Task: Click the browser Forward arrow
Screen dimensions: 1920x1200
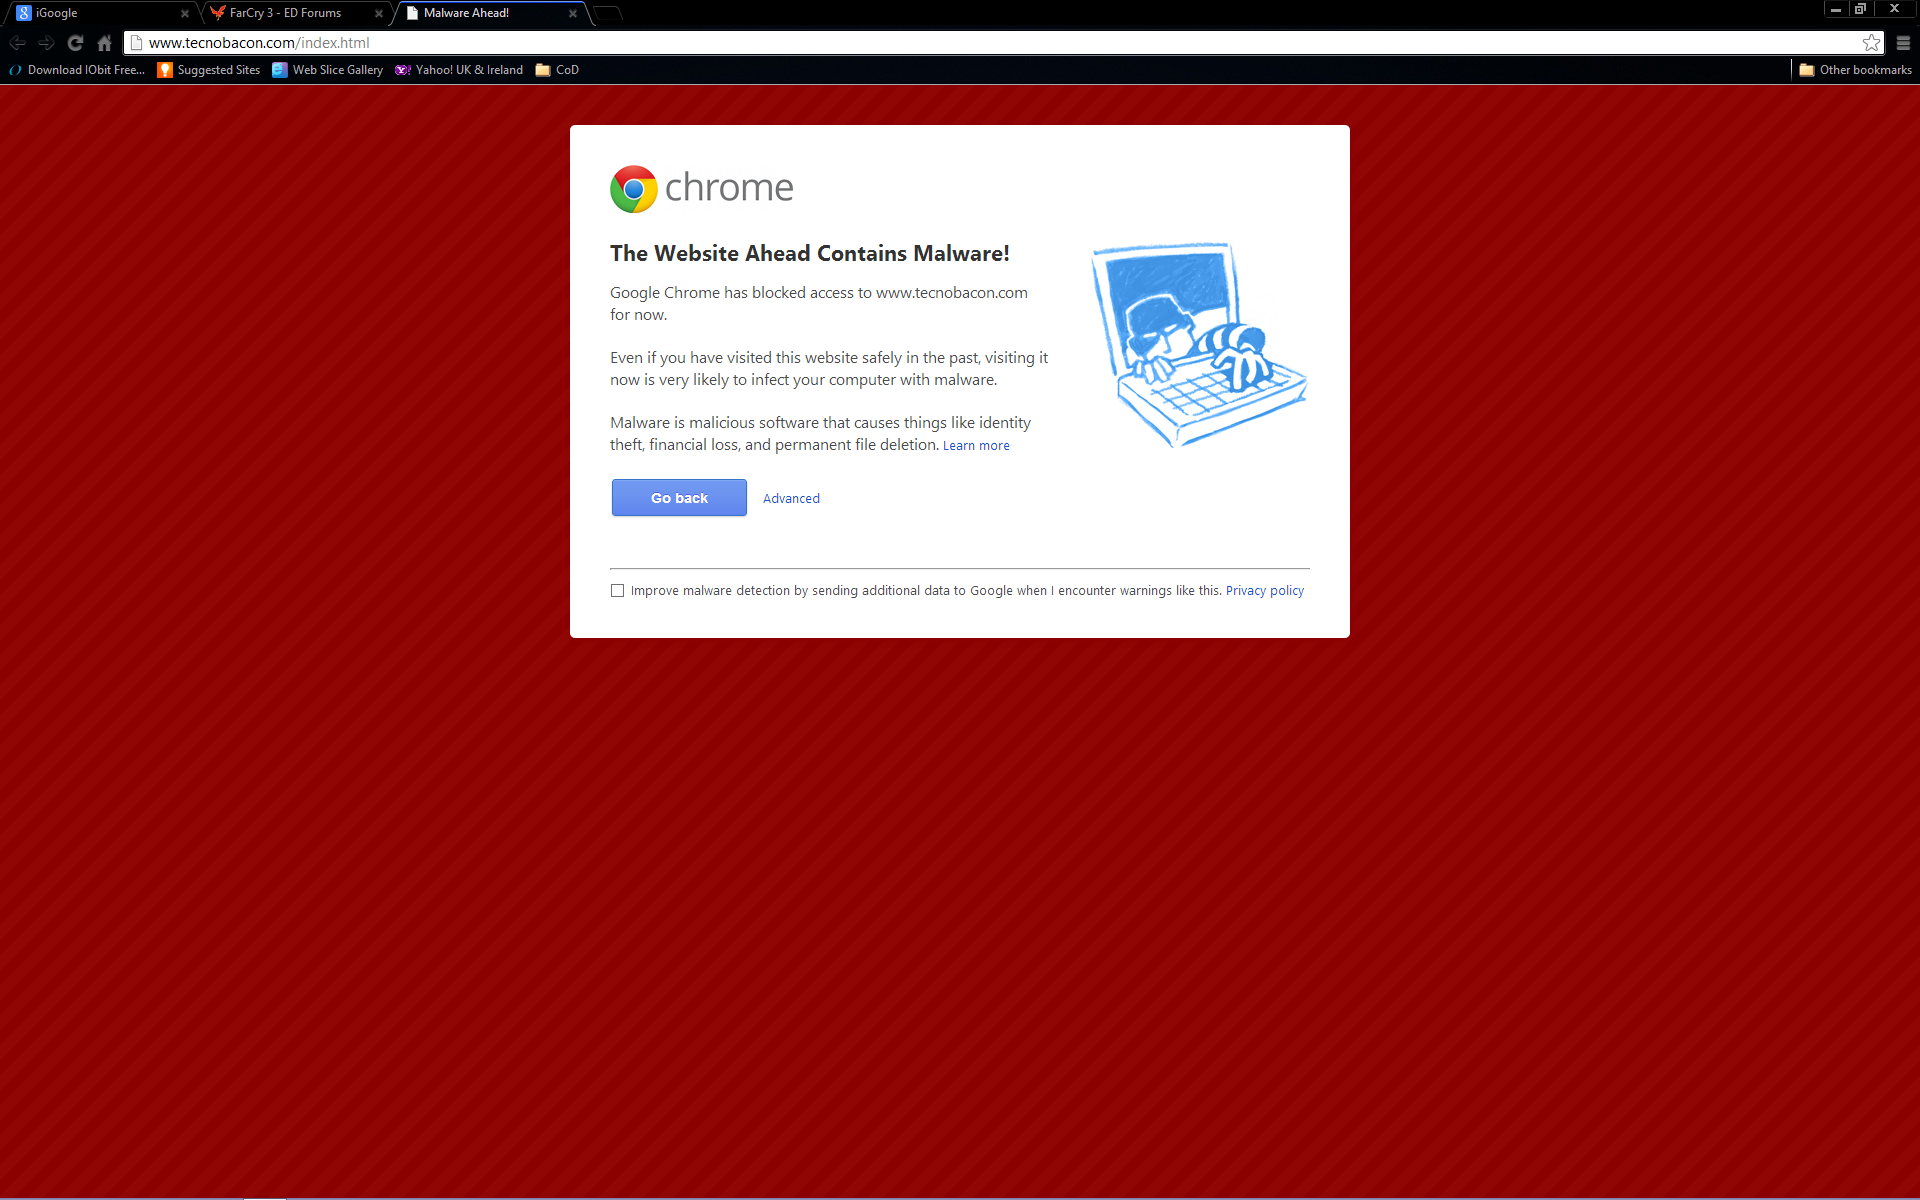Action: tap(46, 43)
